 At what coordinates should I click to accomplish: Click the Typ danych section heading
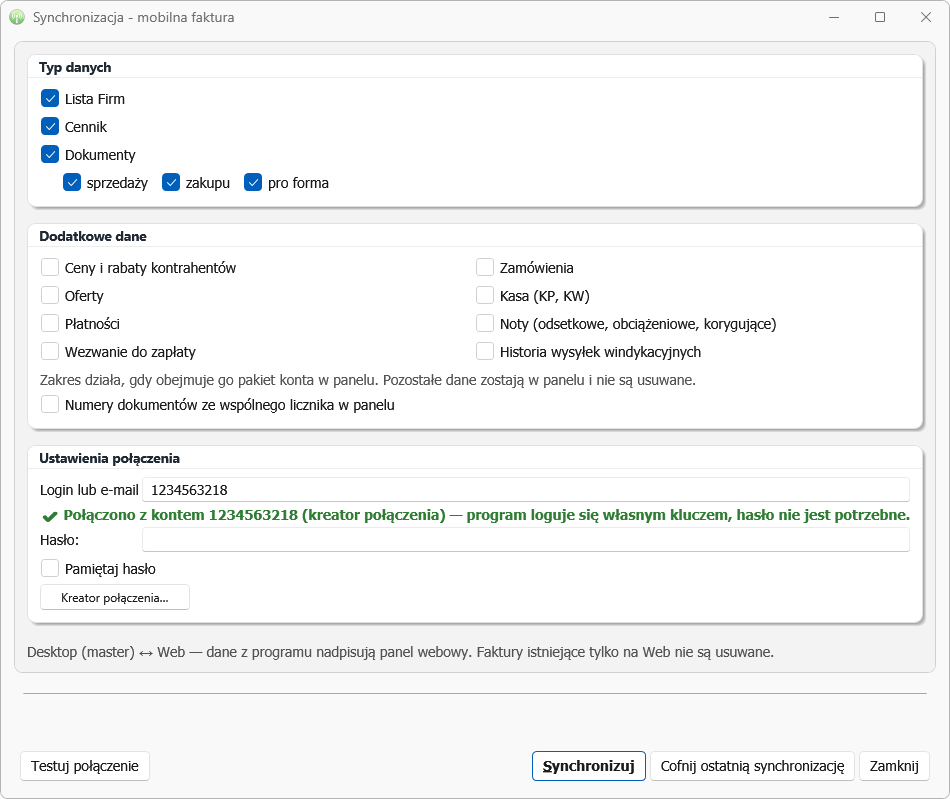pos(75,67)
